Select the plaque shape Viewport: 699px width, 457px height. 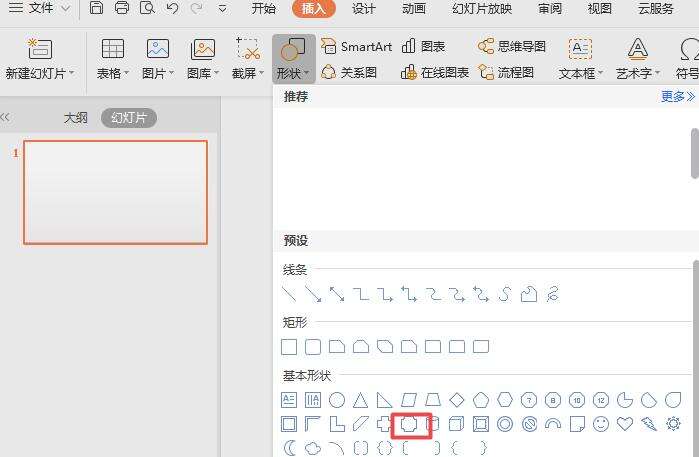409,424
